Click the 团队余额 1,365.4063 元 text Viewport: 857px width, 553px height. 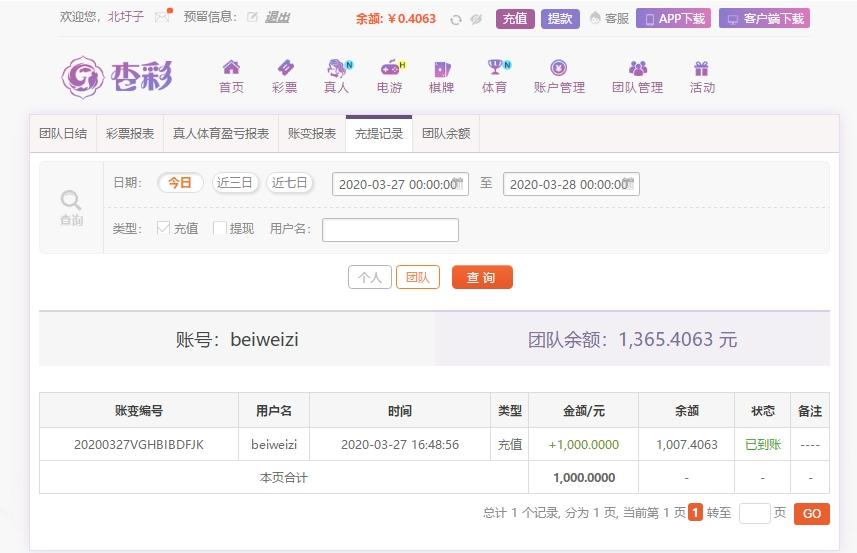click(632, 339)
